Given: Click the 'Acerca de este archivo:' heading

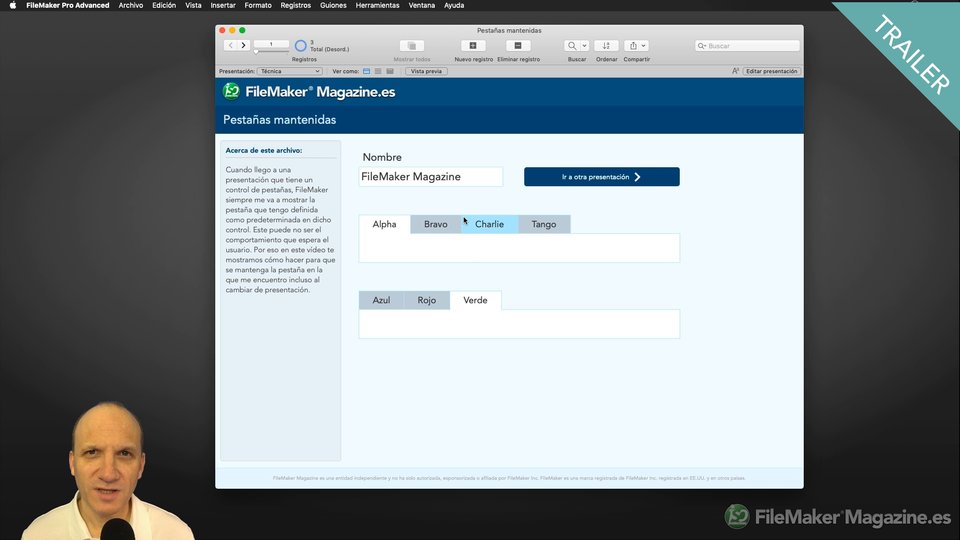Looking at the screenshot, I should 264,150.
